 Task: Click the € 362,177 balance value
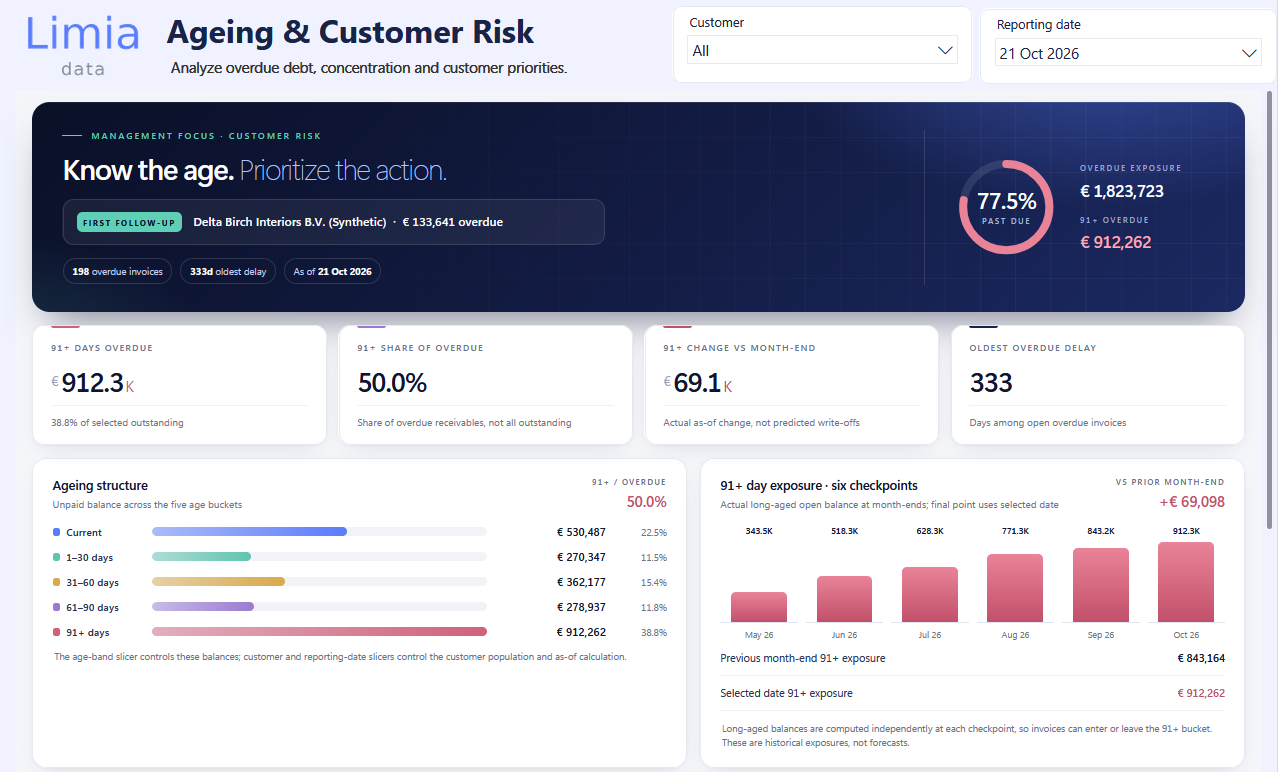point(581,582)
